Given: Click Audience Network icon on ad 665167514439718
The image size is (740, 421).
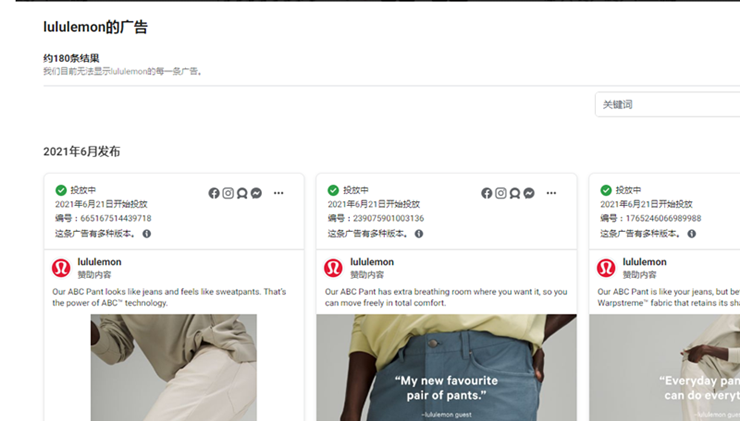Looking at the screenshot, I should [x=242, y=193].
